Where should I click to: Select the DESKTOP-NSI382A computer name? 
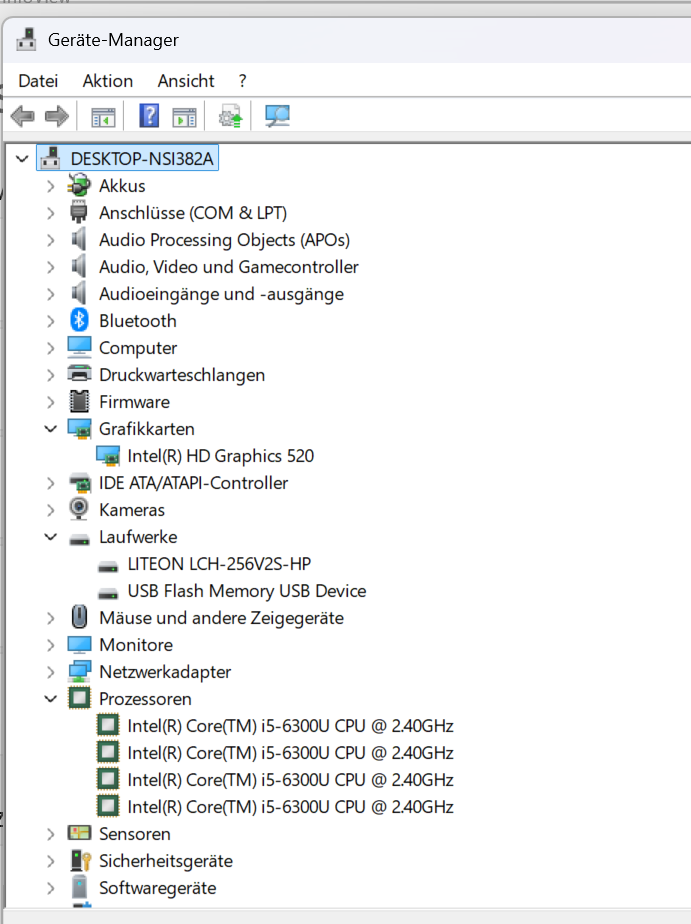[x=141, y=159]
